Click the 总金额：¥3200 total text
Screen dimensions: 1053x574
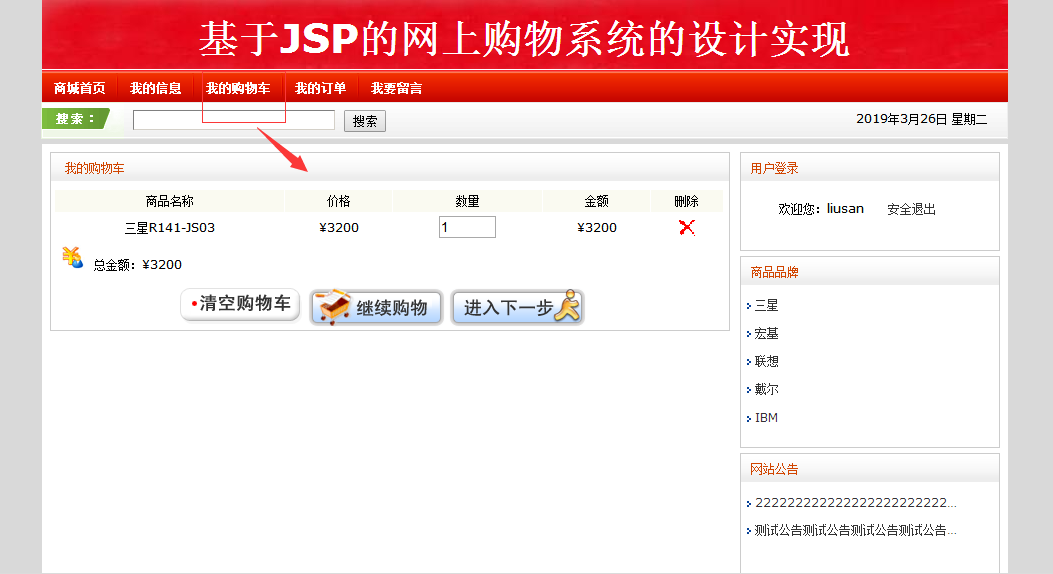(138, 265)
